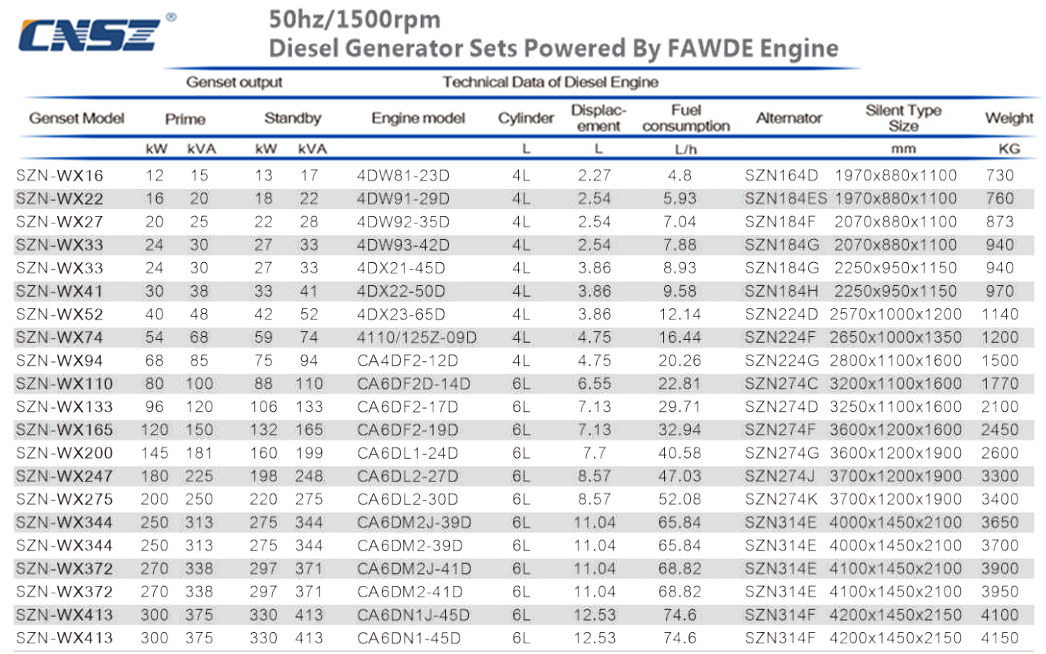Click engine model "4DX23-65D"

click(401, 314)
